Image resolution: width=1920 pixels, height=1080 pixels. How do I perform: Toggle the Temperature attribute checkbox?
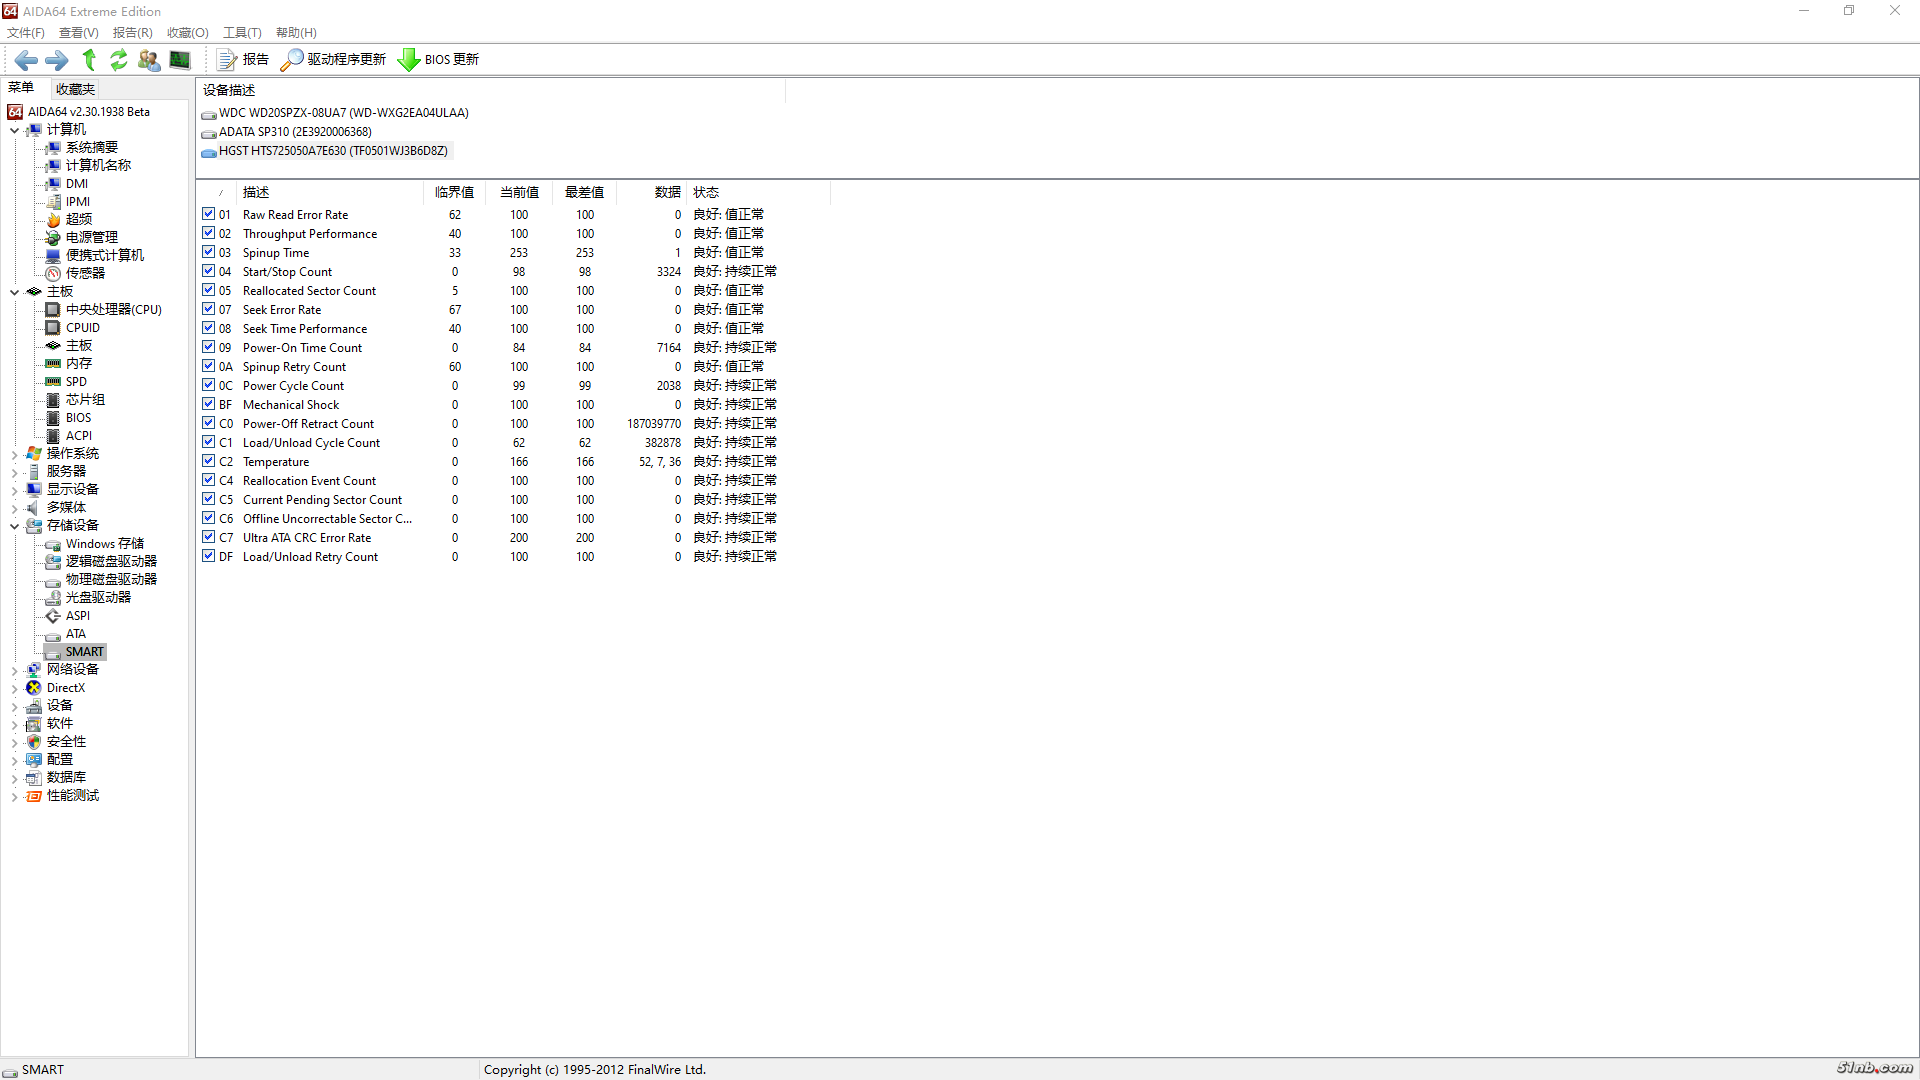208,461
